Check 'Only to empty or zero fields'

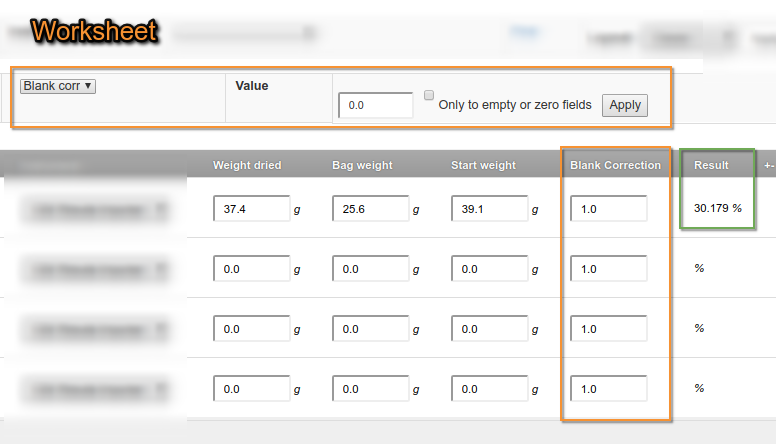(429, 96)
